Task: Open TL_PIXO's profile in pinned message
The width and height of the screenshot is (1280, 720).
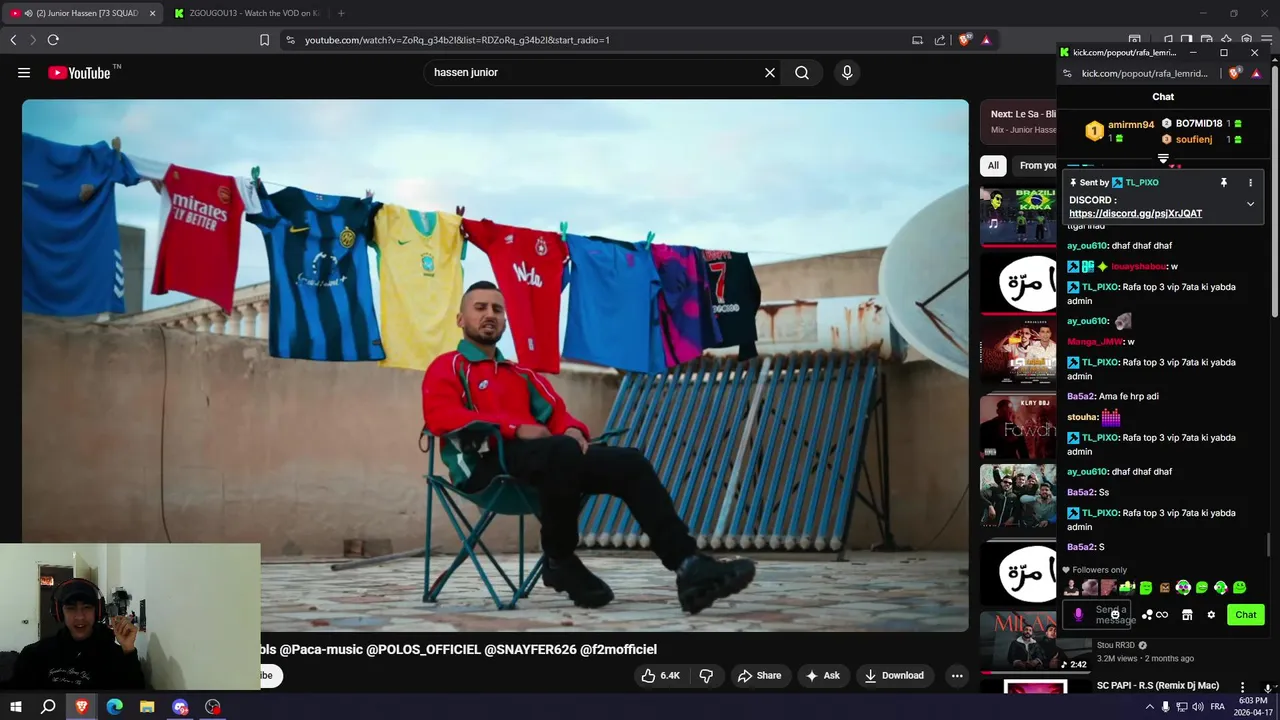Action: pyautogui.click(x=1142, y=183)
